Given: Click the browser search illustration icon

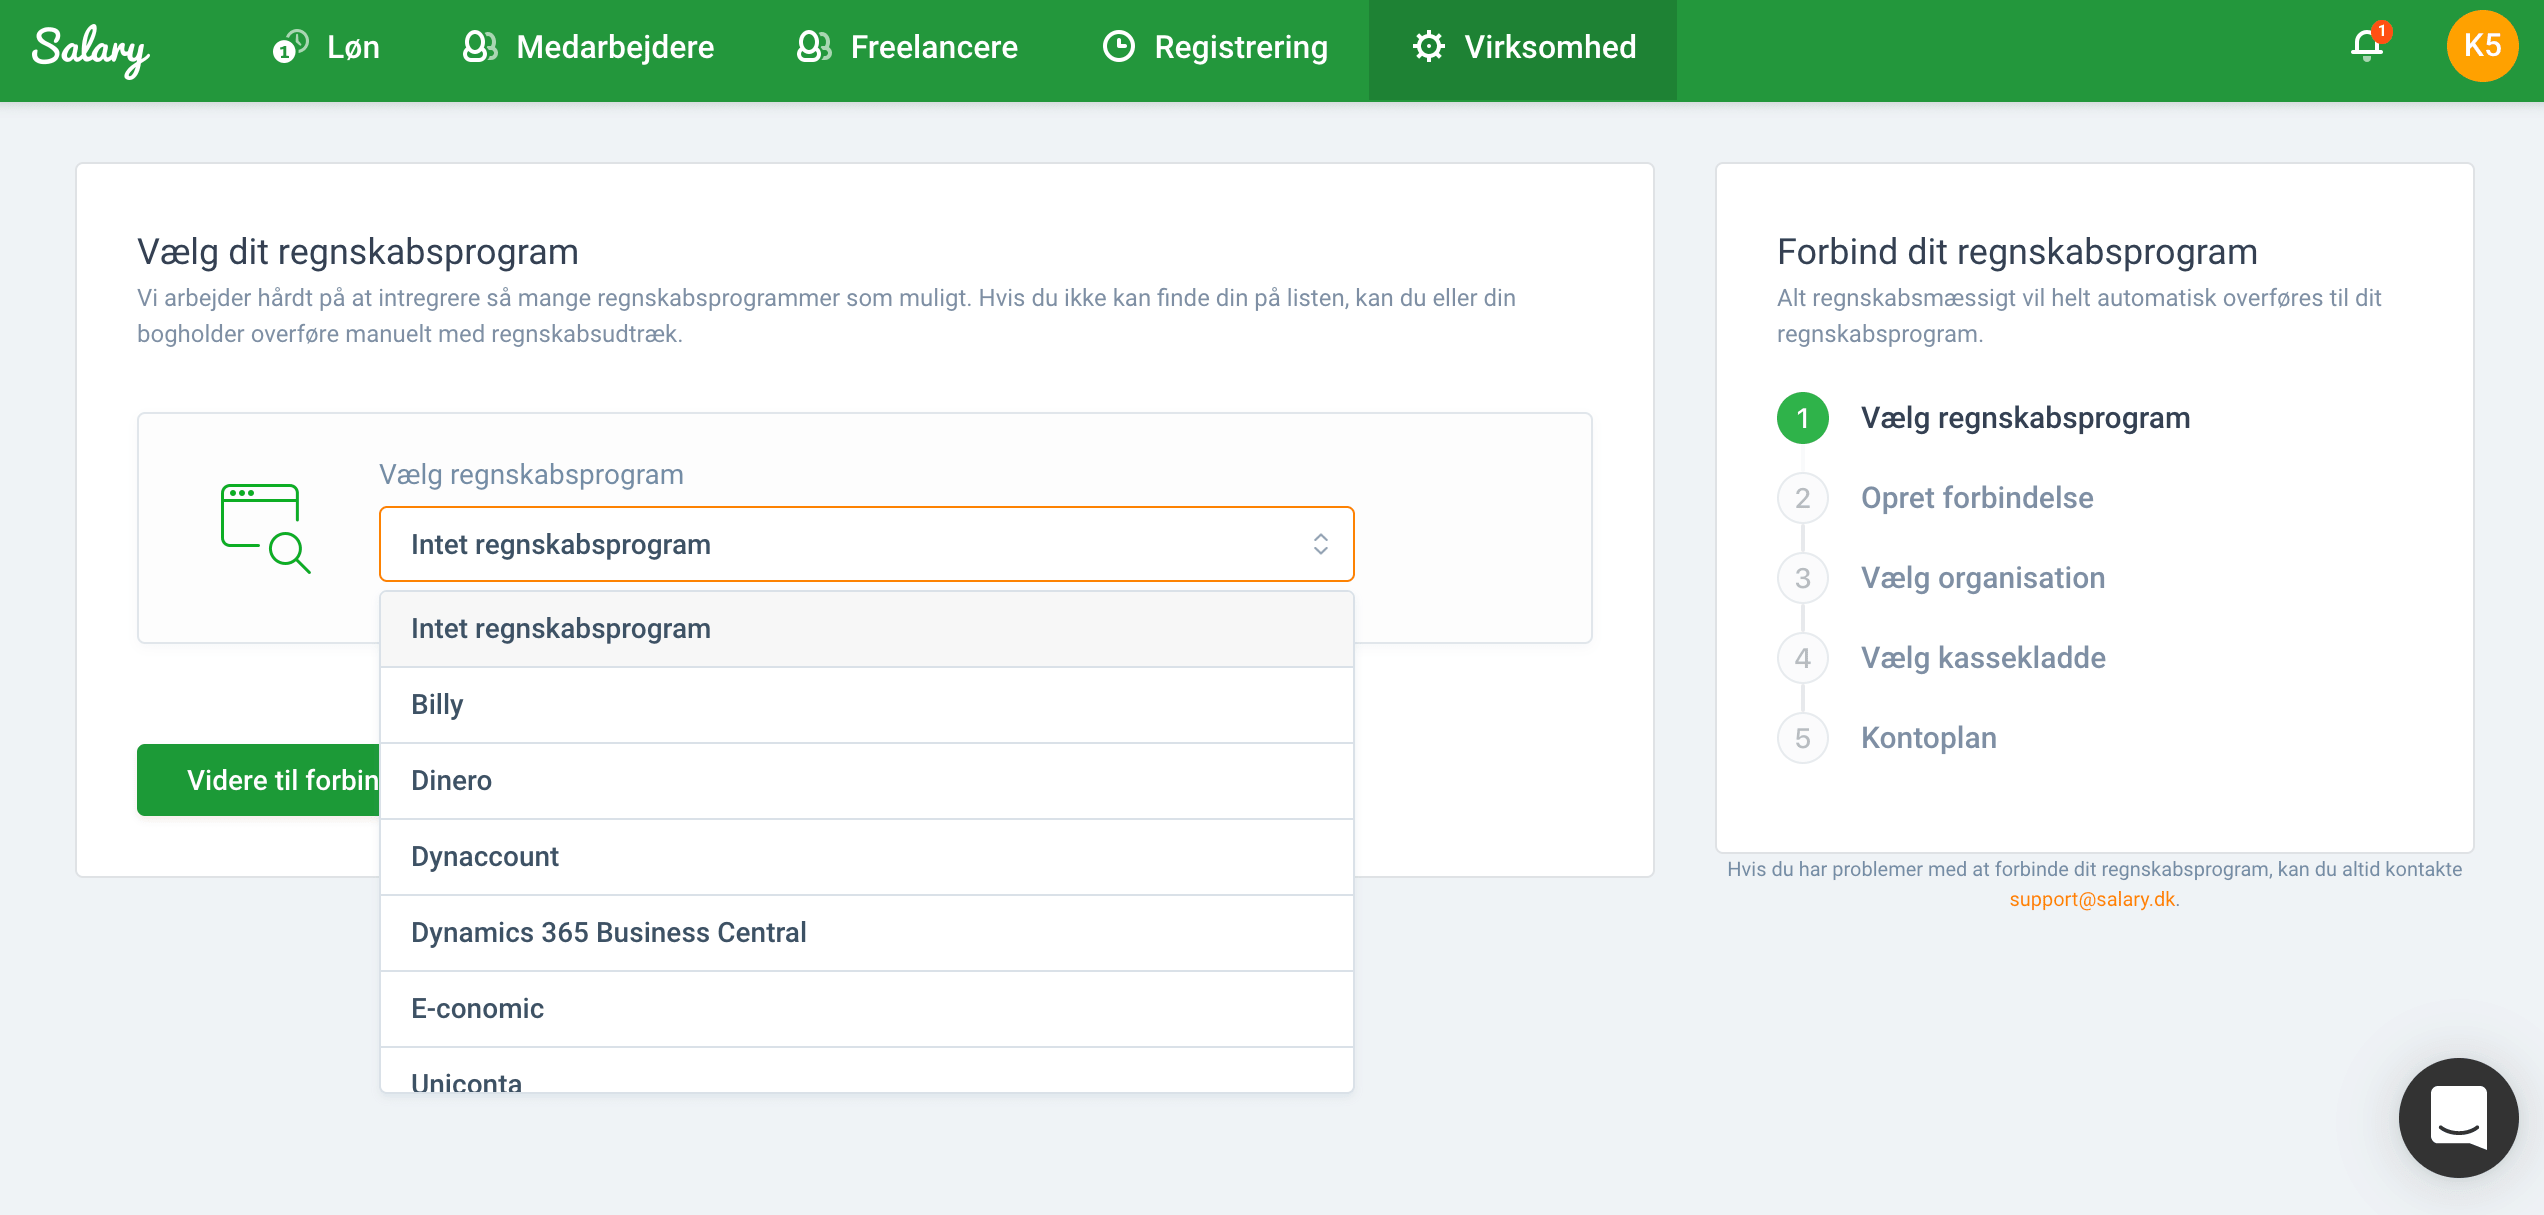Looking at the screenshot, I should point(265,528).
